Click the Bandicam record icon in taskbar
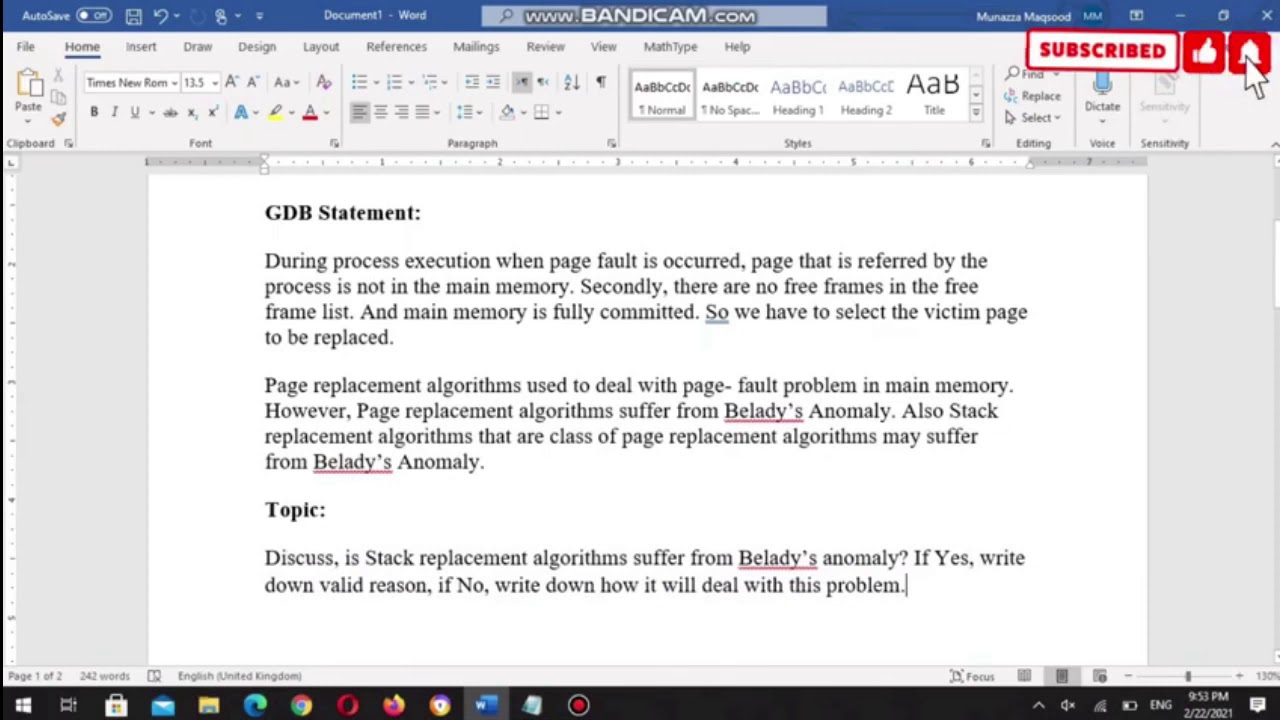The width and height of the screenshot is (1280, 720). 578,705
